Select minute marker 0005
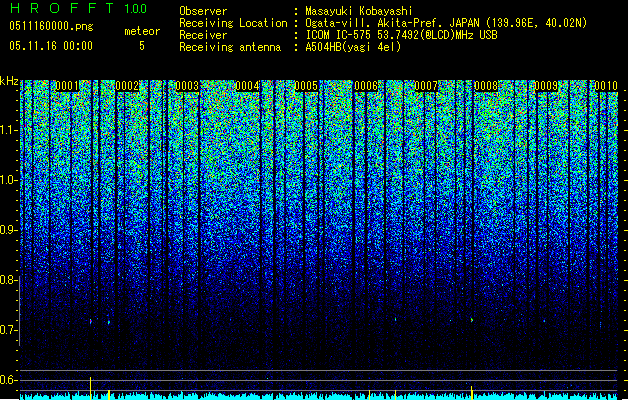This screenshot has width=629, height=400. pos(306,86)
